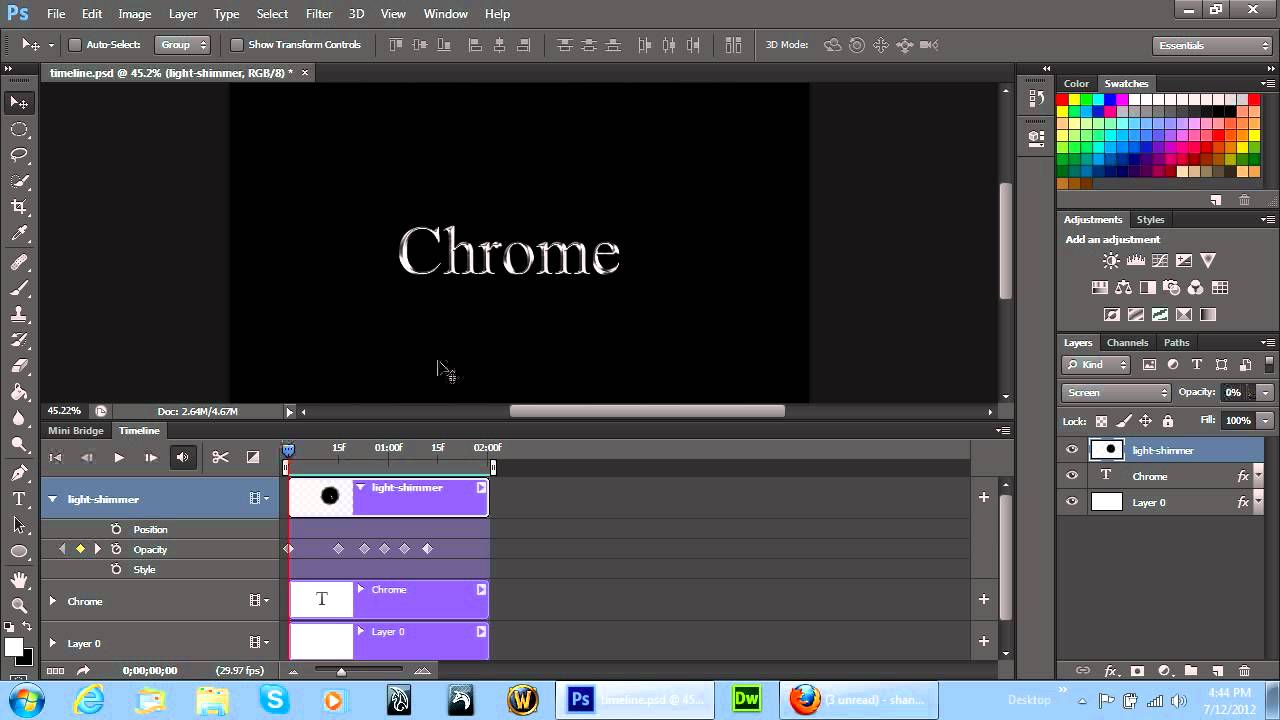Click the timeline zoom slider
Image resolution: width=1280 pixels, height=720 pixels.
coord(341,671)
